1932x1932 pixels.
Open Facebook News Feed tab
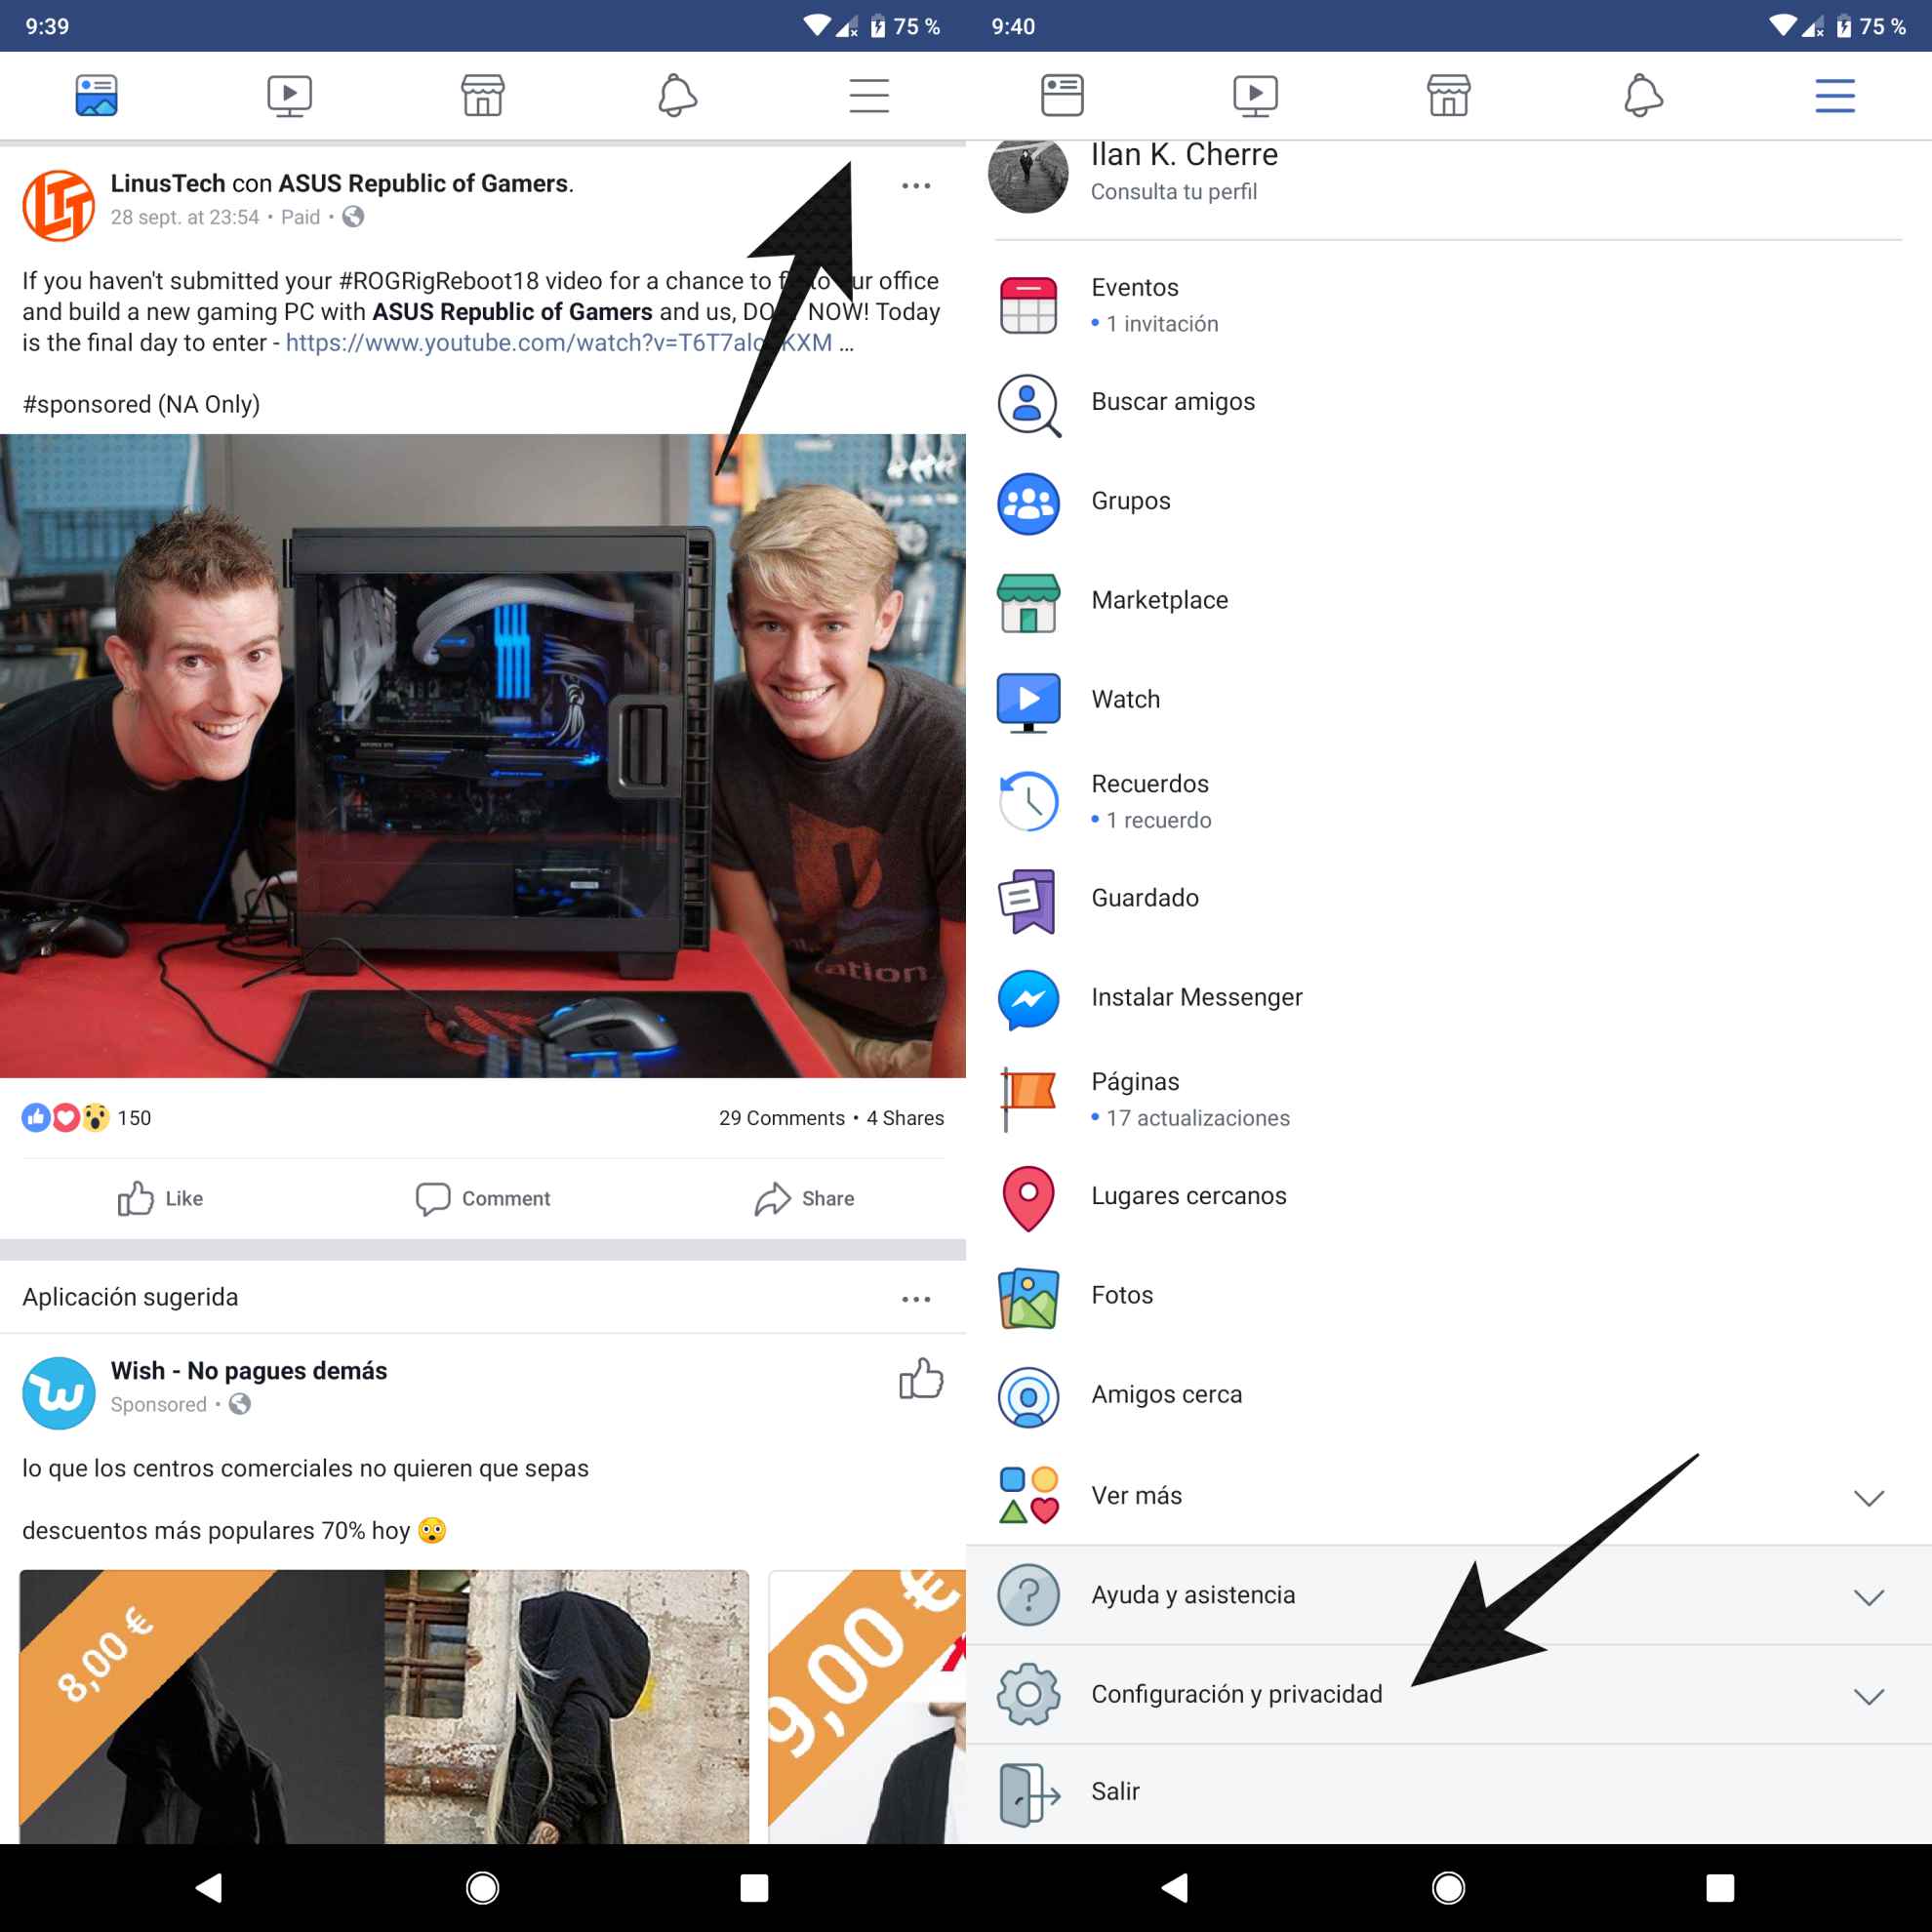coord(96,96)
